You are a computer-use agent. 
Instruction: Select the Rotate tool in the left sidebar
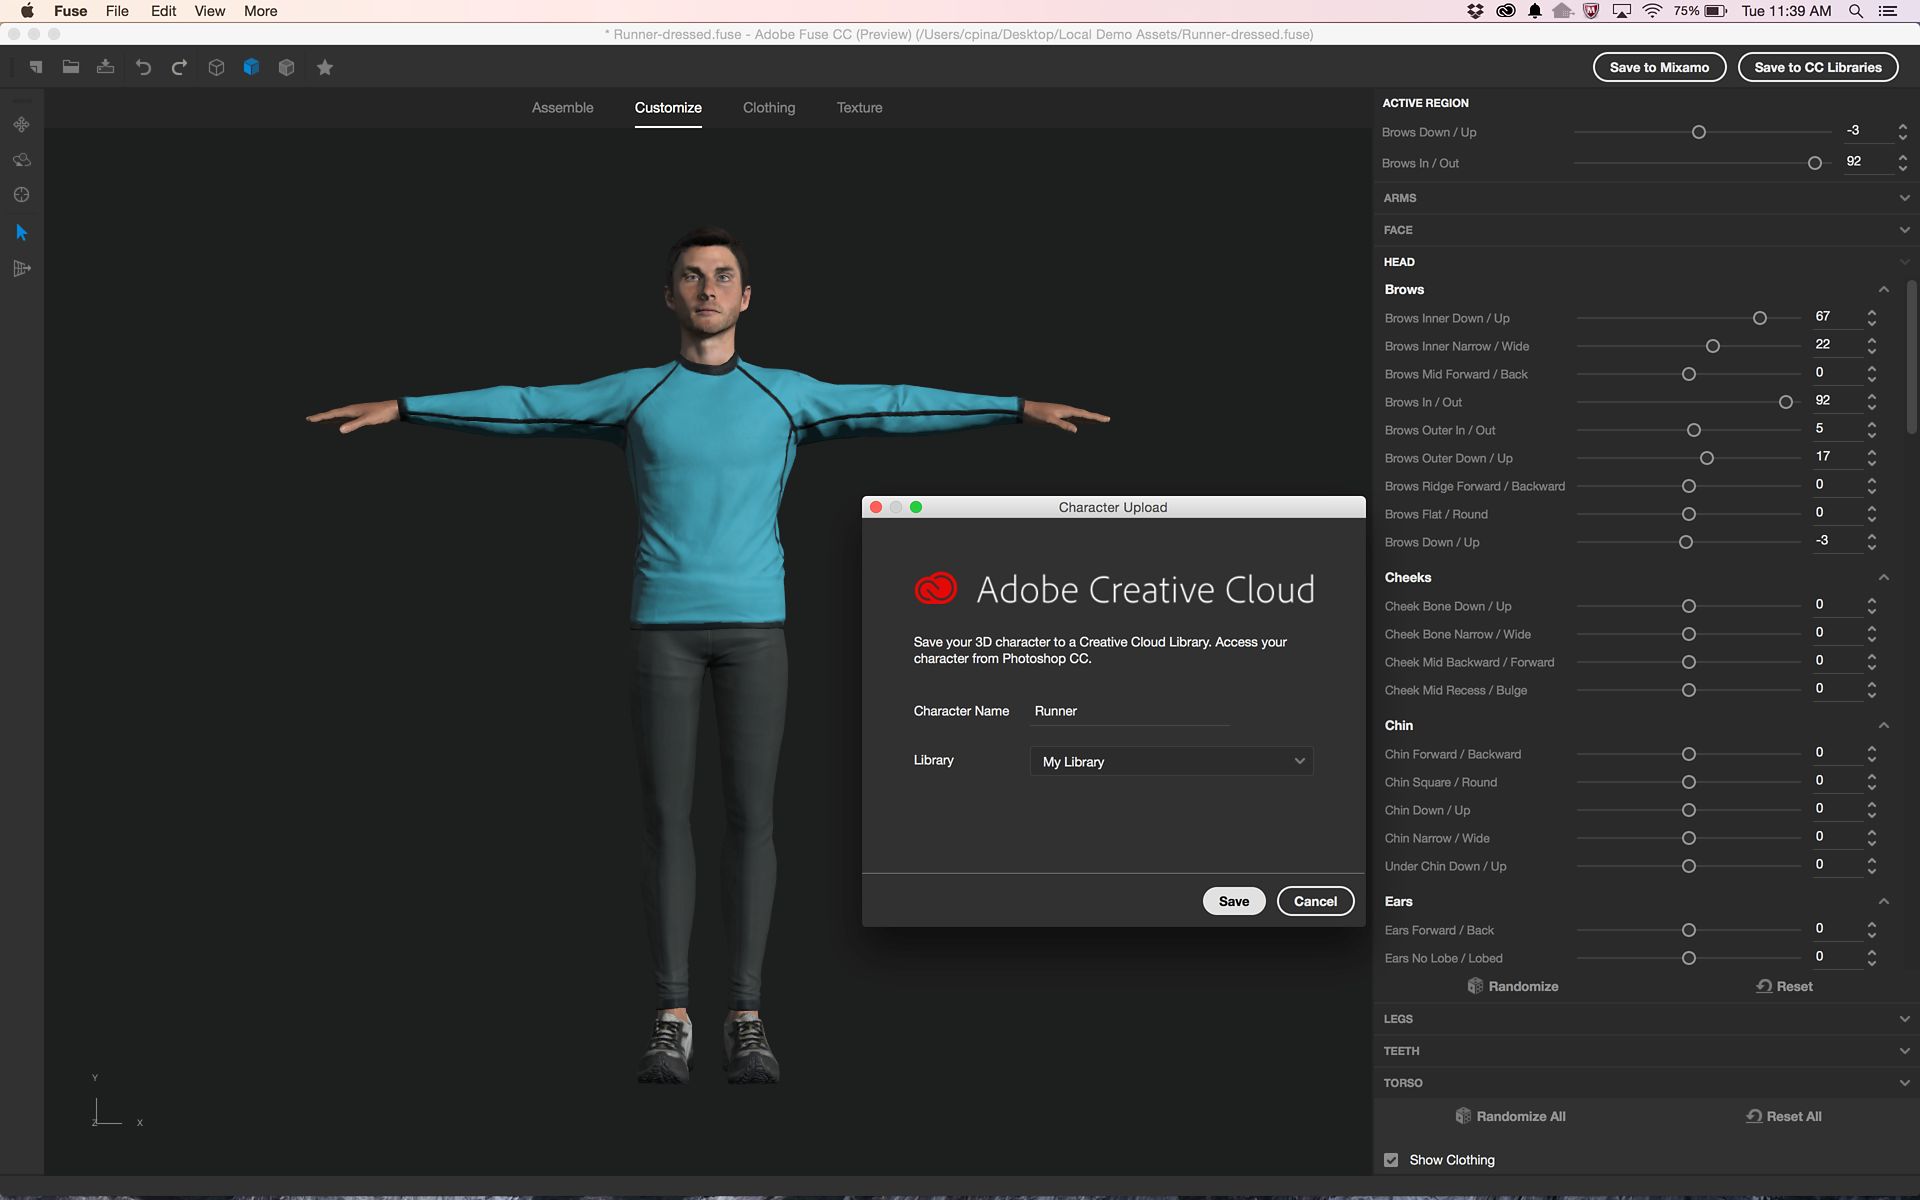tap(21, 160)
